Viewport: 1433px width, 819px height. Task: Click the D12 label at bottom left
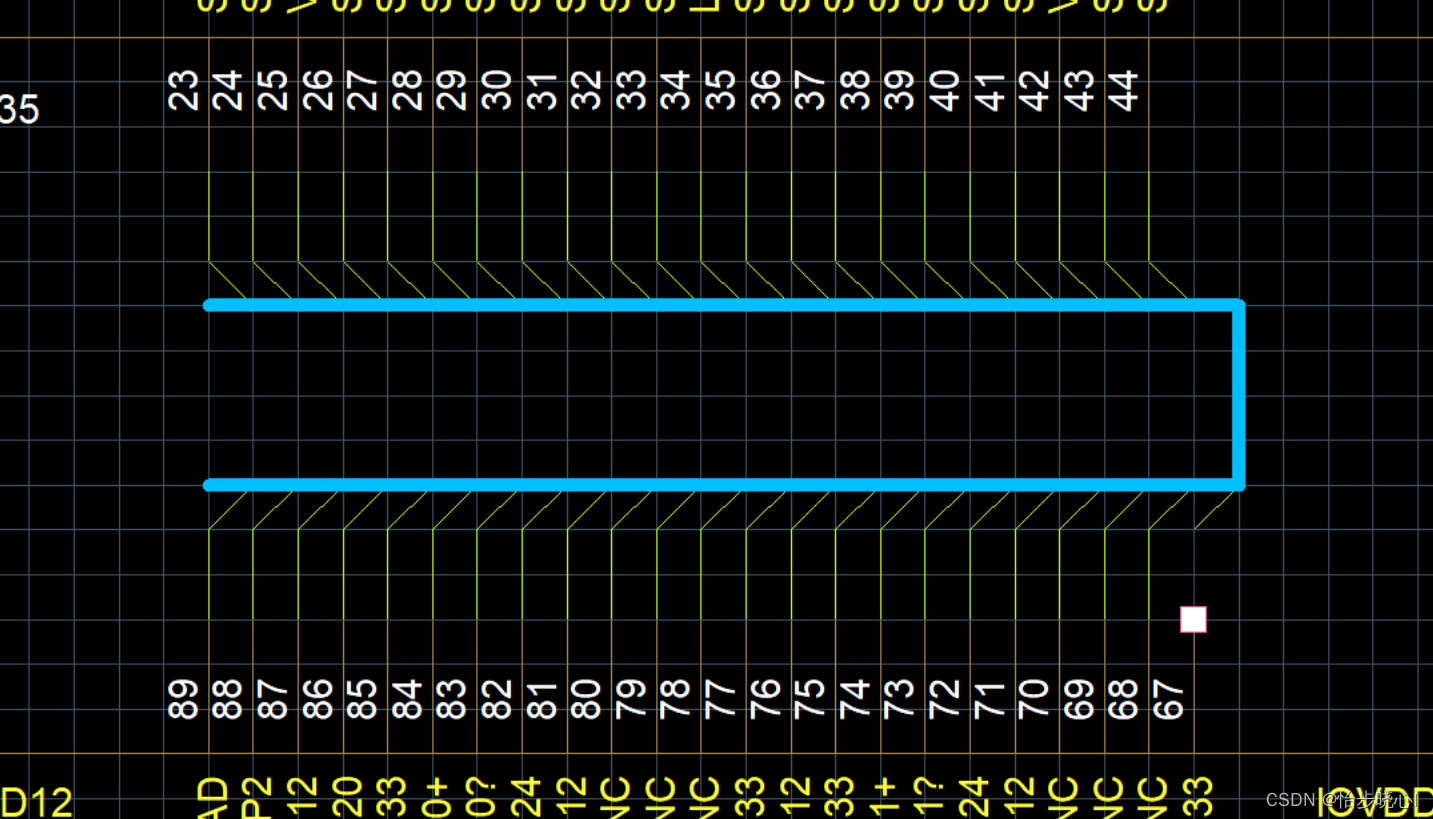[36, 803]
